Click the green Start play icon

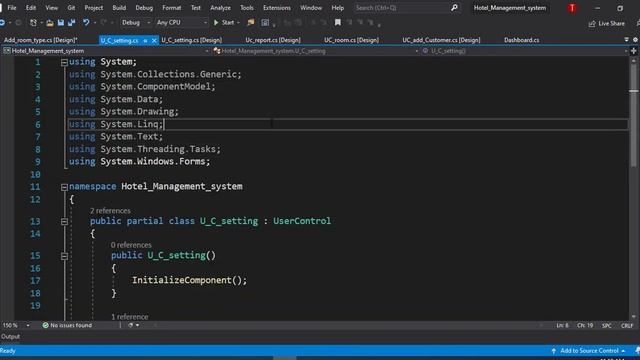click(x=216, y=23)
